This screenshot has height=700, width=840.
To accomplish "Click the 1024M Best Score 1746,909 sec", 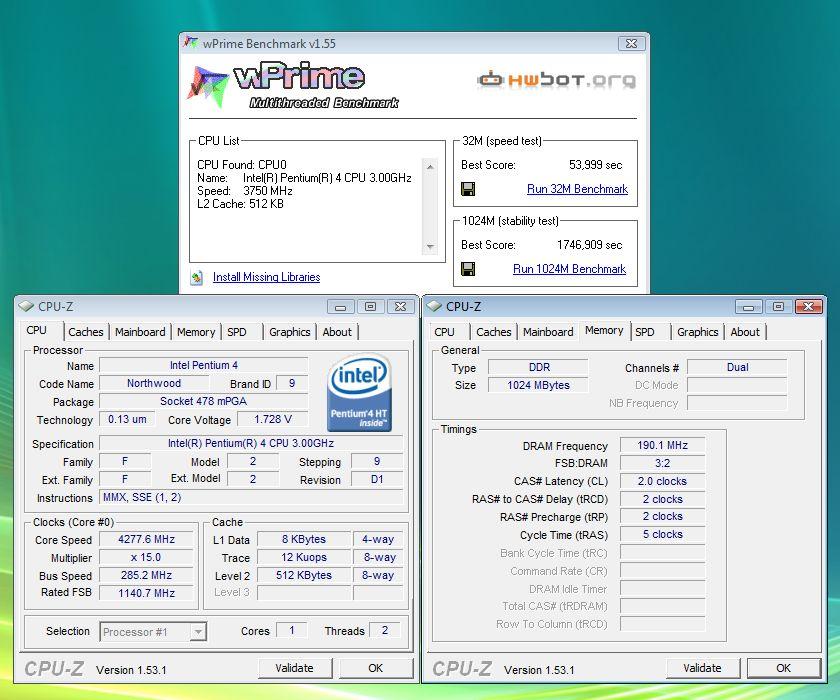I will coord(589,245).
